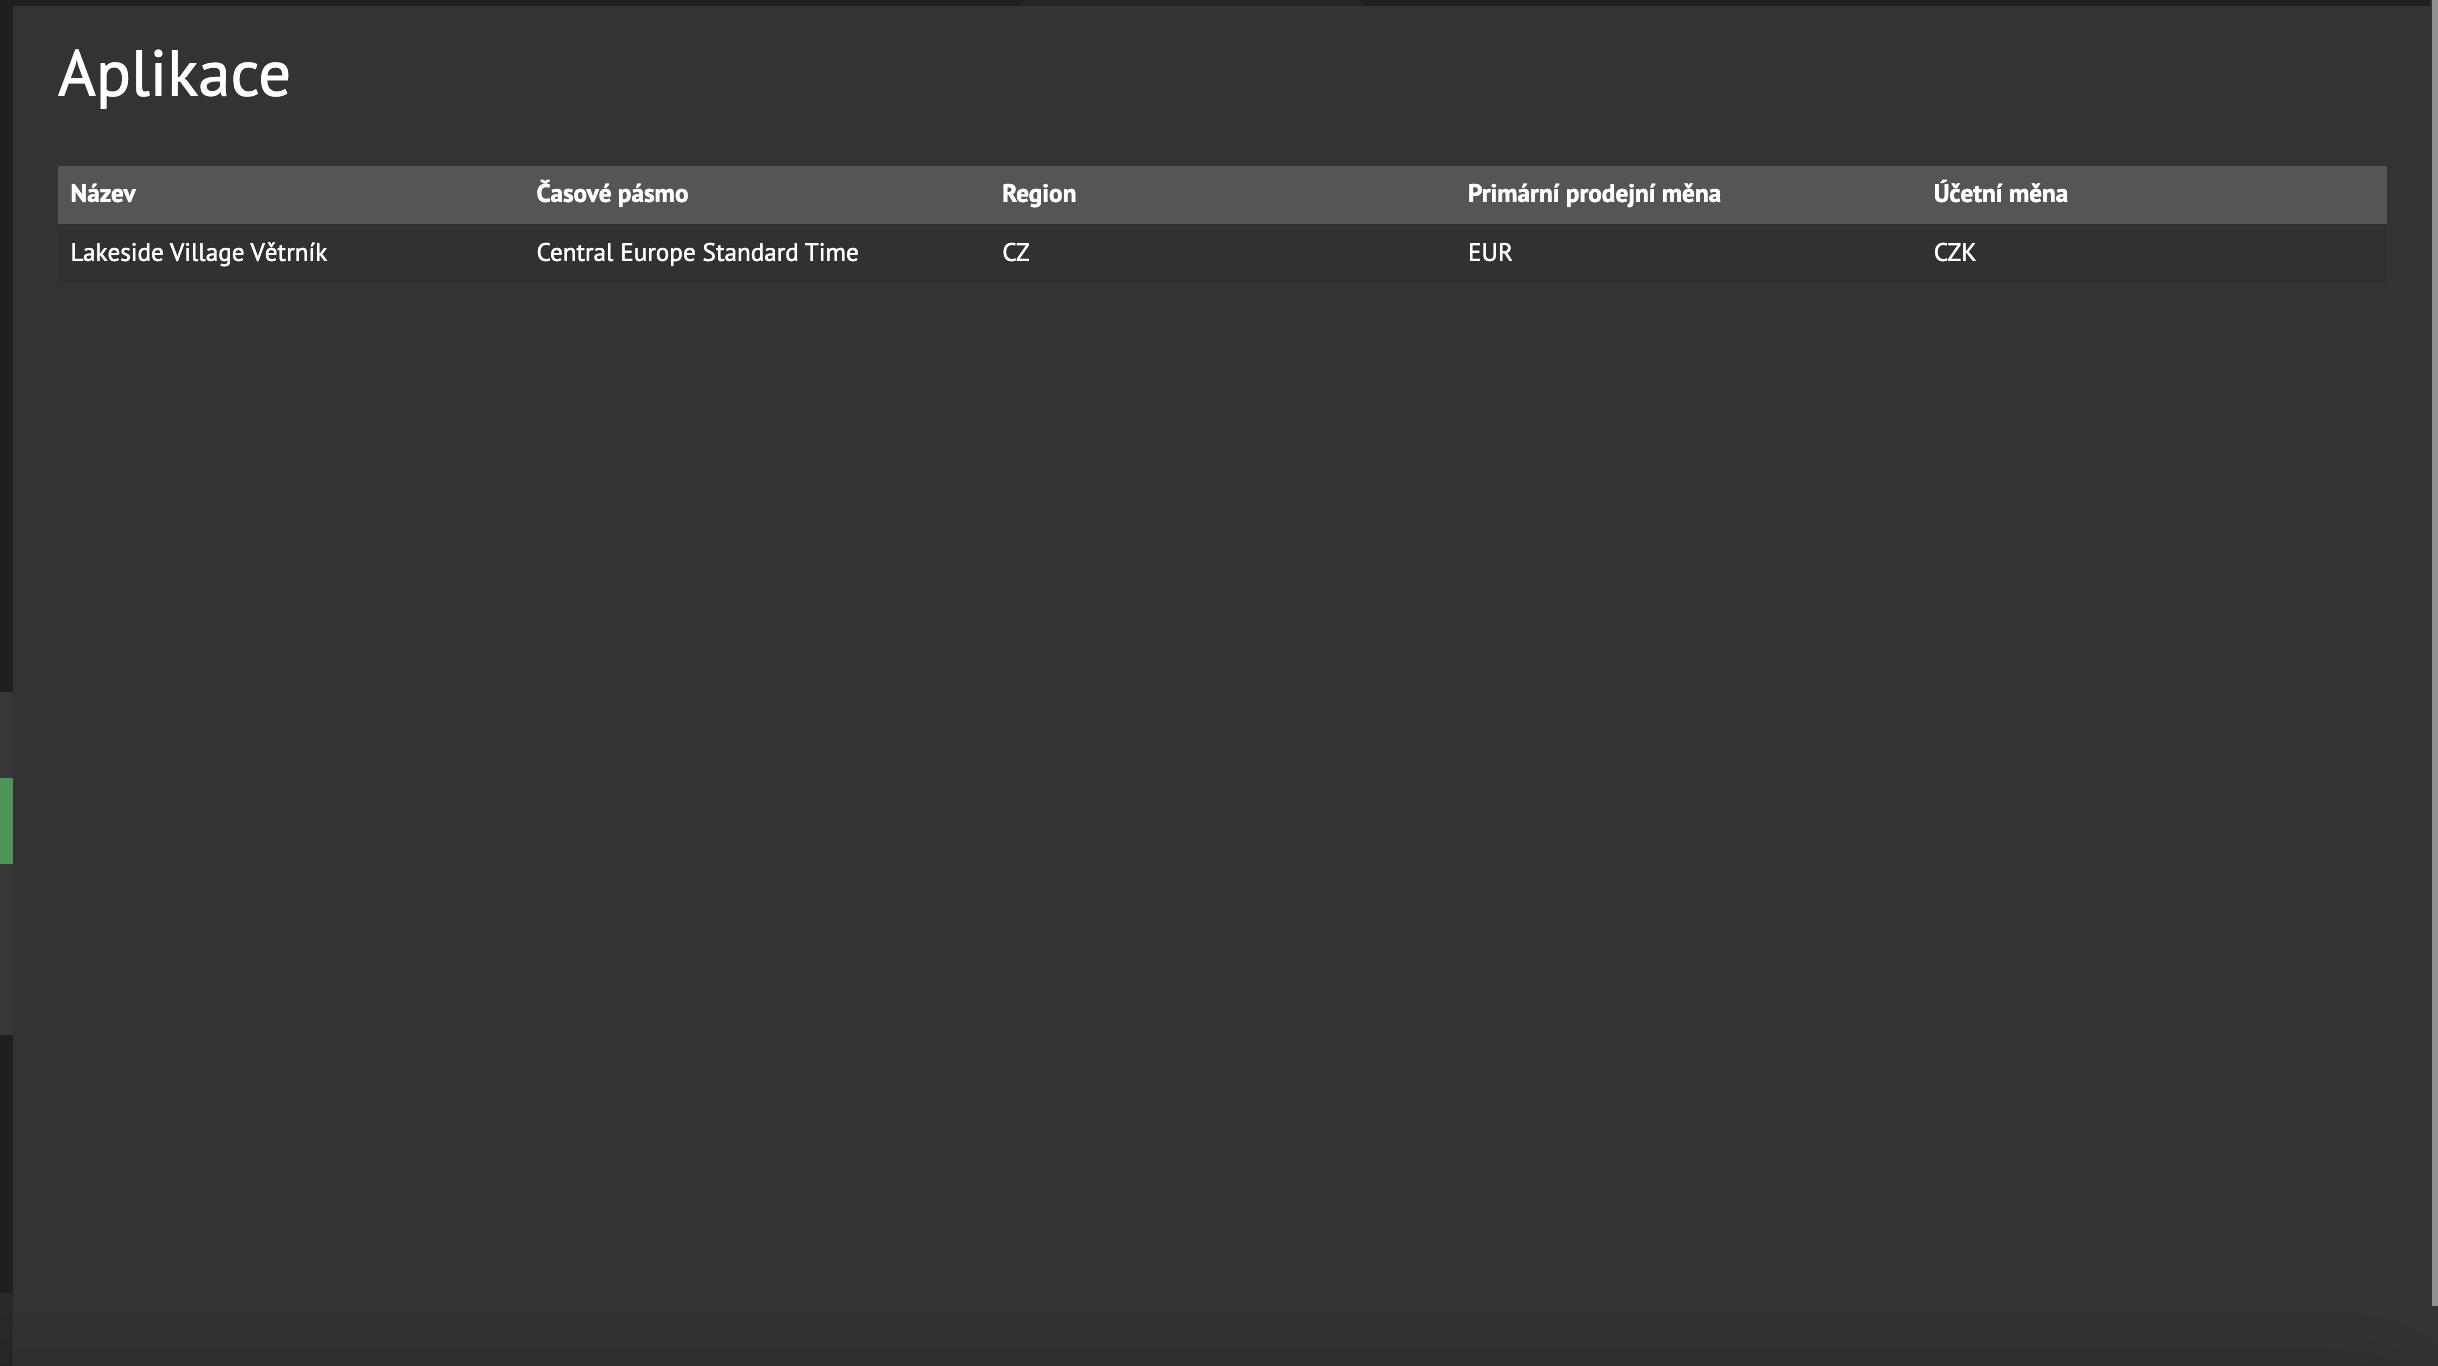
Task: Click Primární prodejní měna column header
Action: click(1593, 194)
